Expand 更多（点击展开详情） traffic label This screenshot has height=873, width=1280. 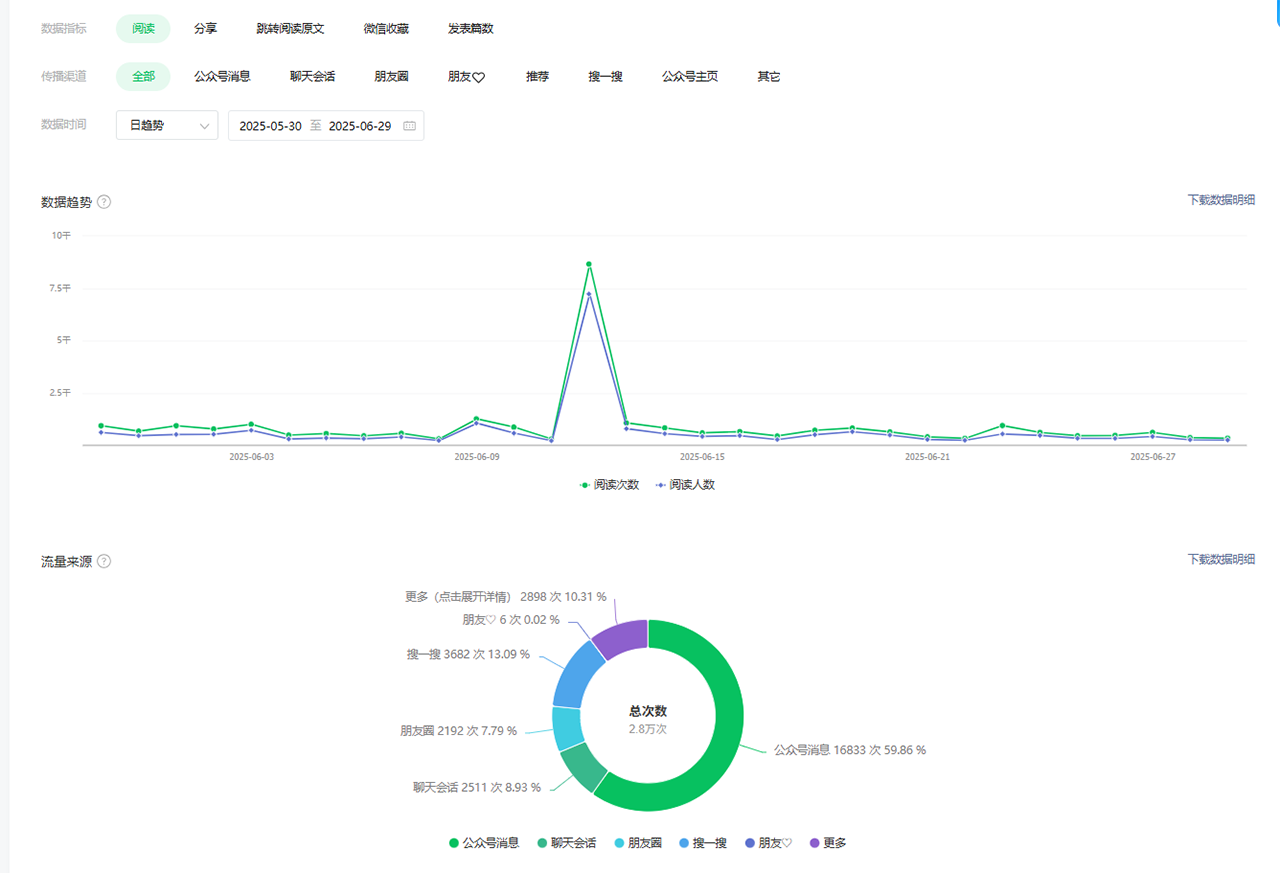[x=461, y=597]
